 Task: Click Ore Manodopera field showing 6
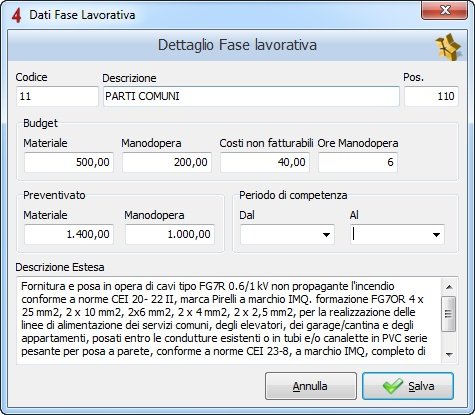(x=358, y=162)
